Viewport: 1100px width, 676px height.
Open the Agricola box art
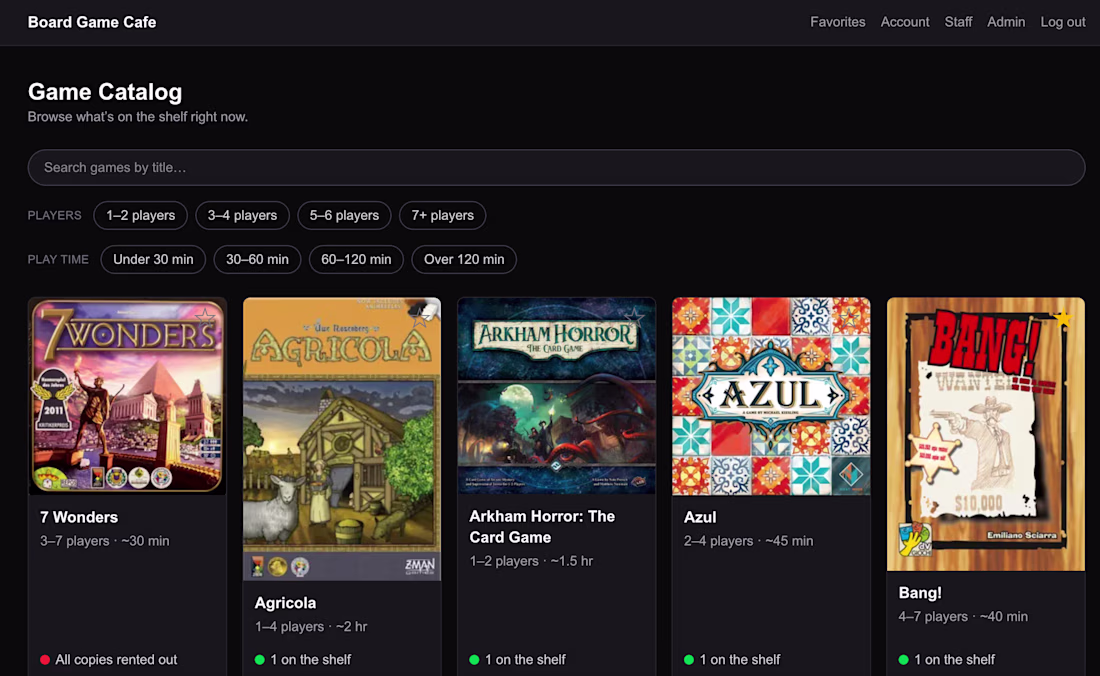342,439
